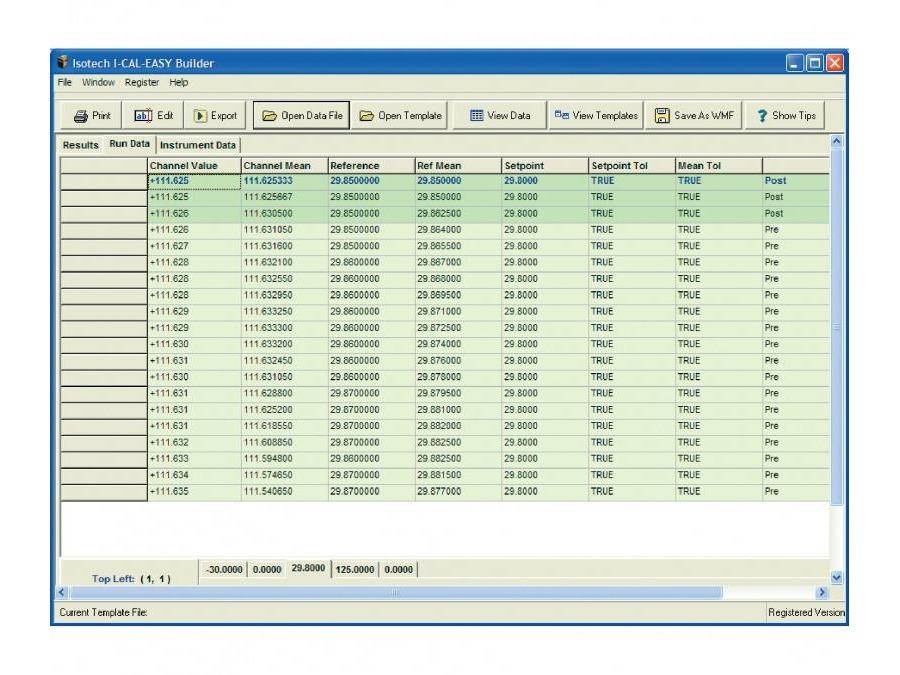Click Channel Mean value 111.633300

coord(285,328)
